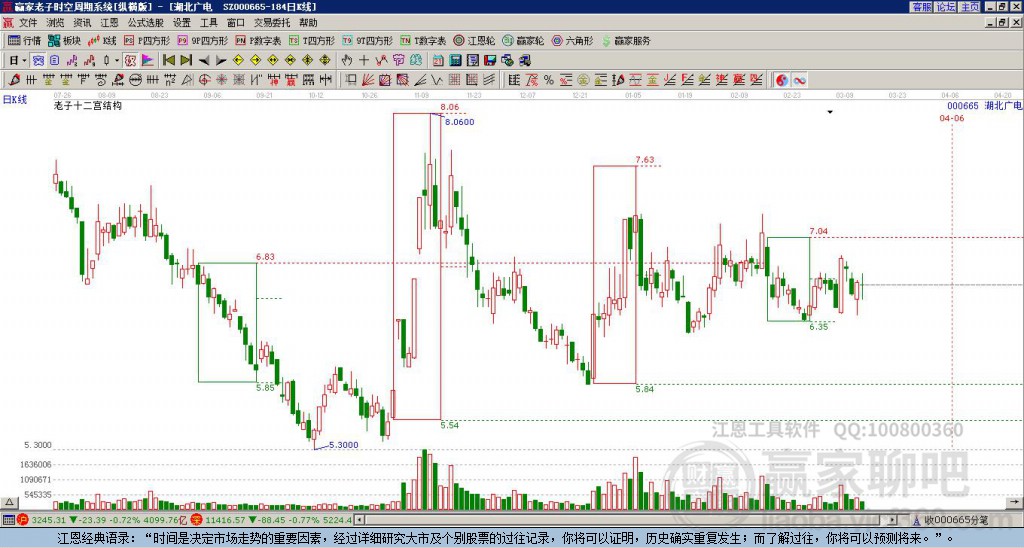This screenshot has width=1024, height=548.
Task: Switch to the K线 chart view
Action: (101, 40)
